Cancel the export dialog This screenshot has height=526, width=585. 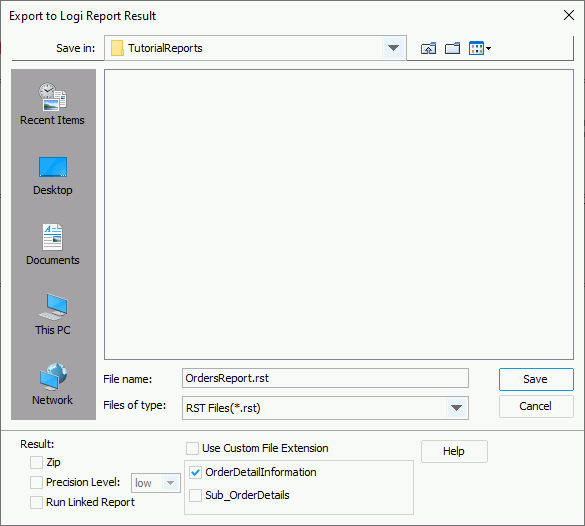tap(536, 406)
